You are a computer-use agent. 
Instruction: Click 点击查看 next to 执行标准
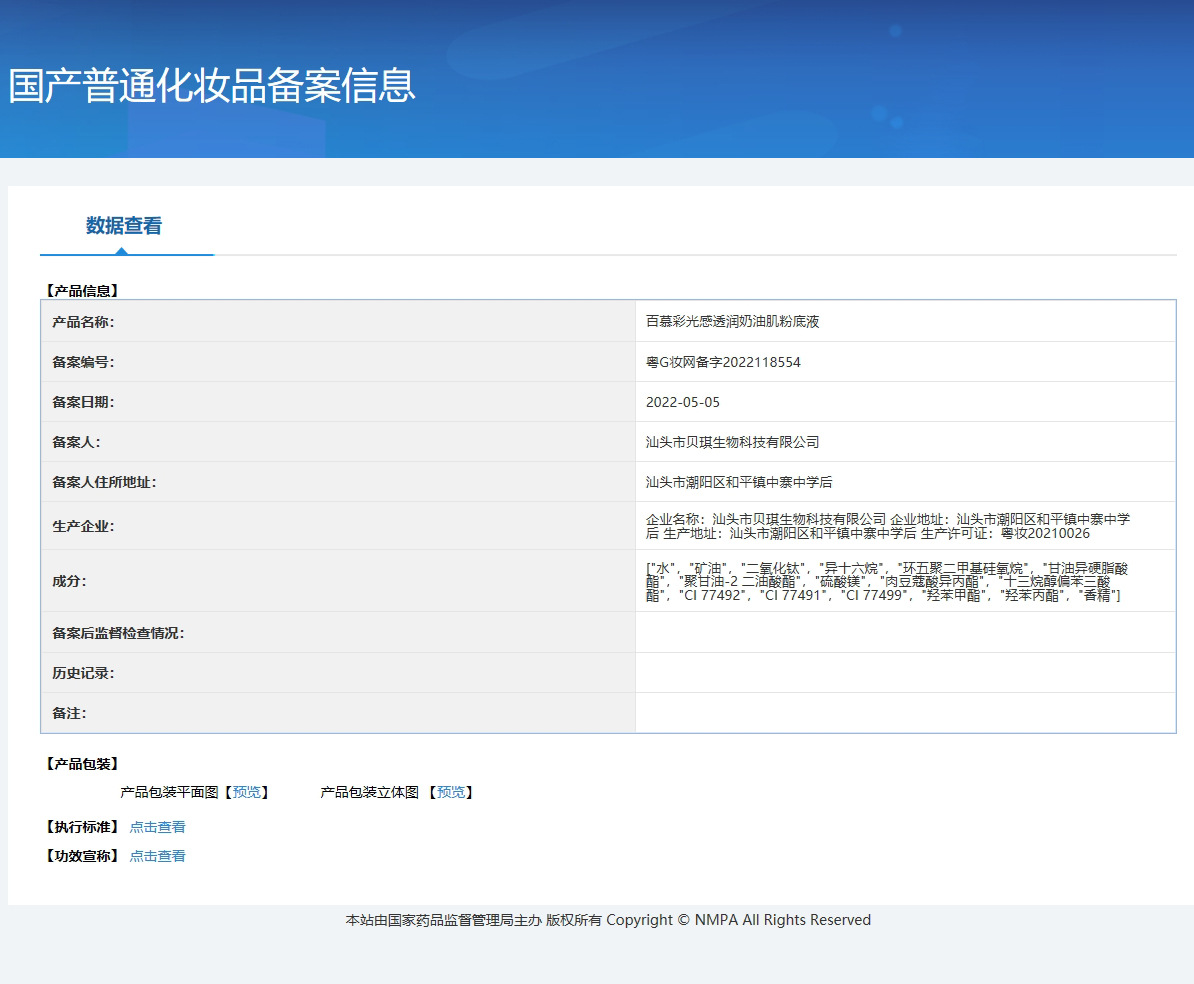point(157,827)
